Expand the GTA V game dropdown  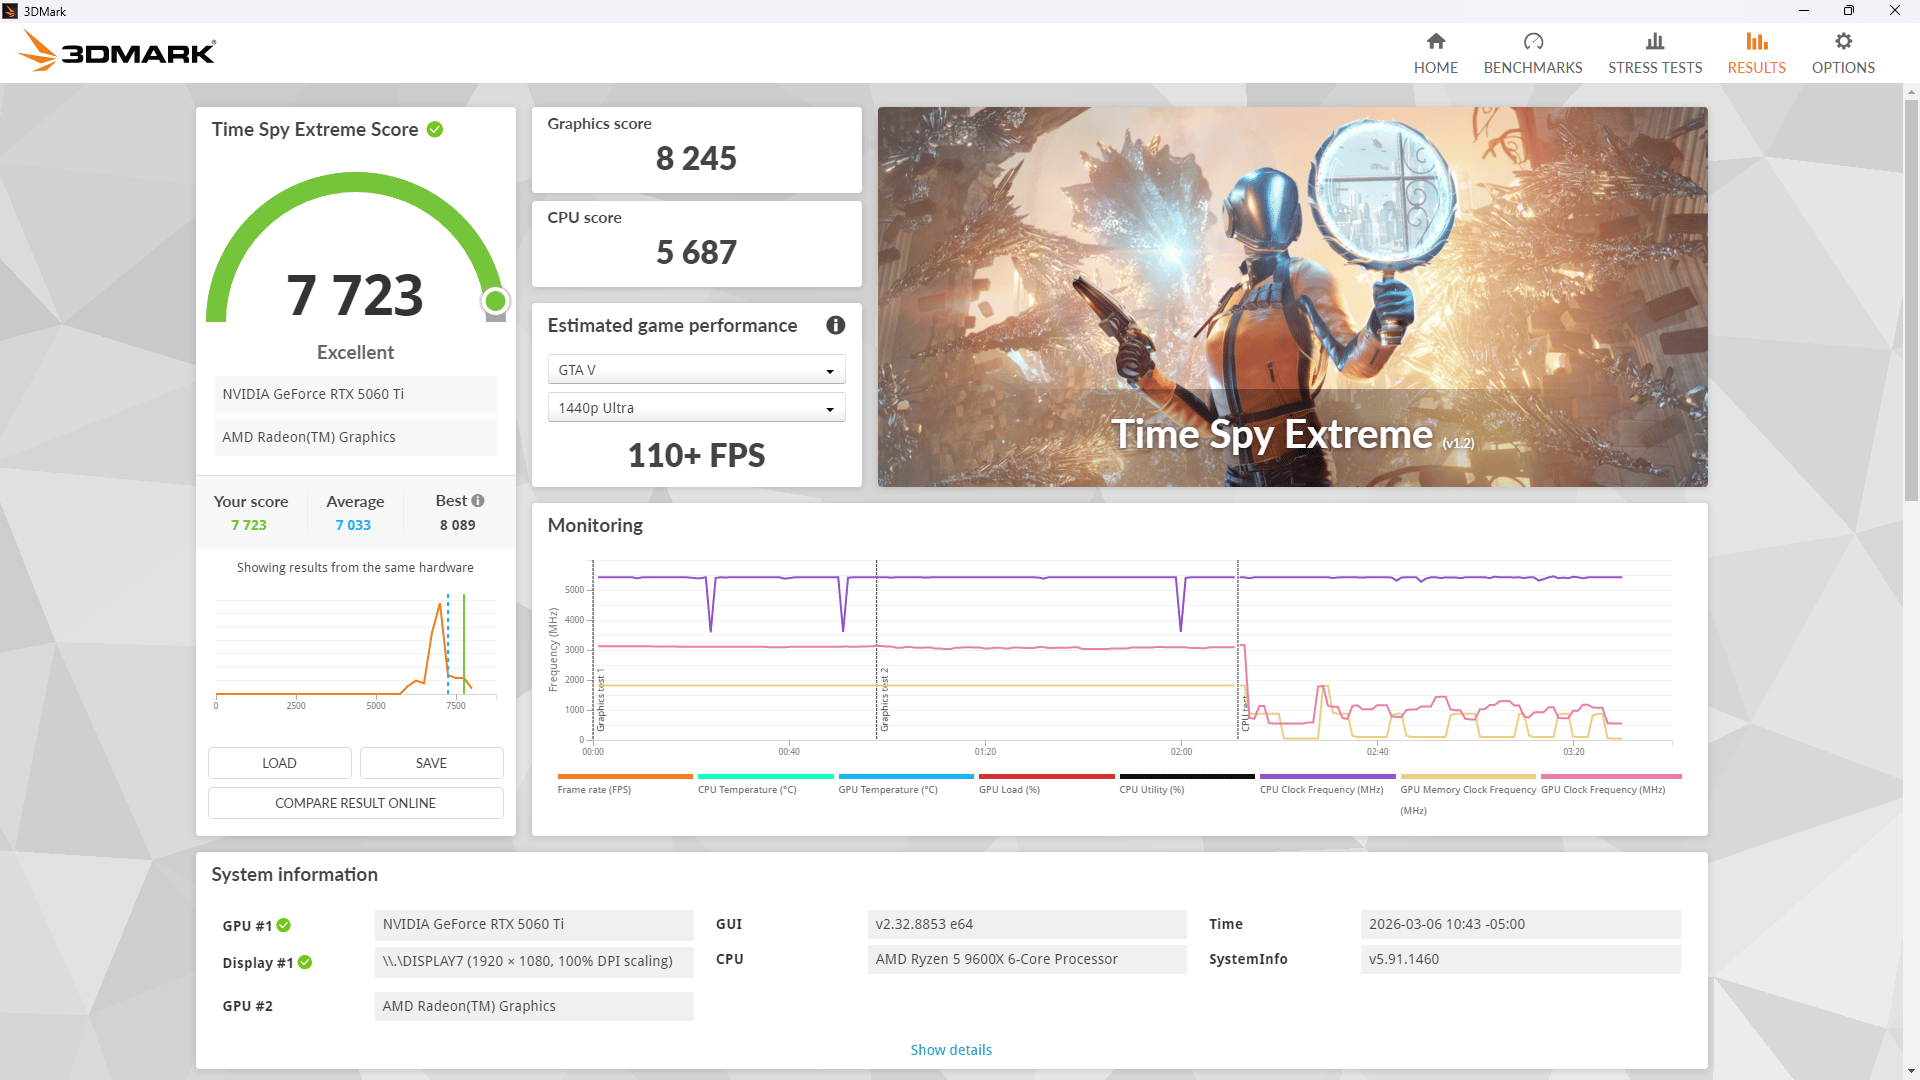[x=696, y=369]
